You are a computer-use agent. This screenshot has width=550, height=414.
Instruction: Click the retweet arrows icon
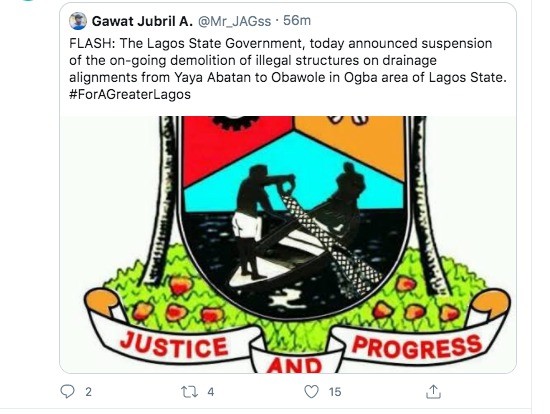(189, 392)
